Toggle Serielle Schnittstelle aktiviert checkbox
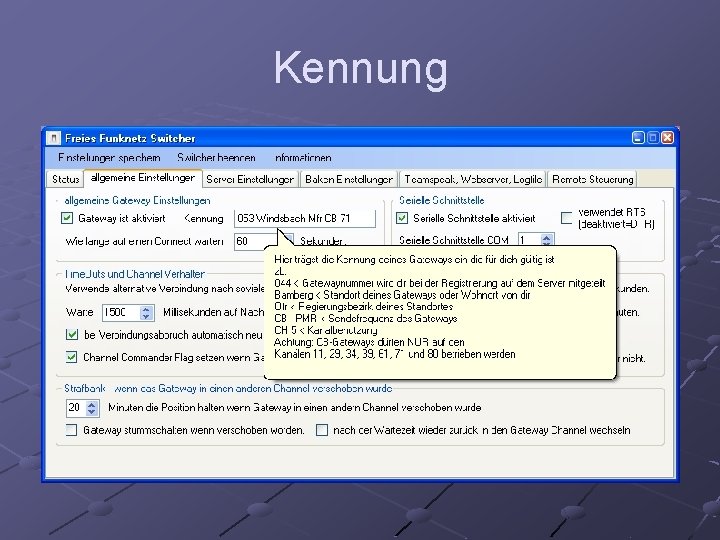This screenshot has height=540, width=720. click(402, 218)
